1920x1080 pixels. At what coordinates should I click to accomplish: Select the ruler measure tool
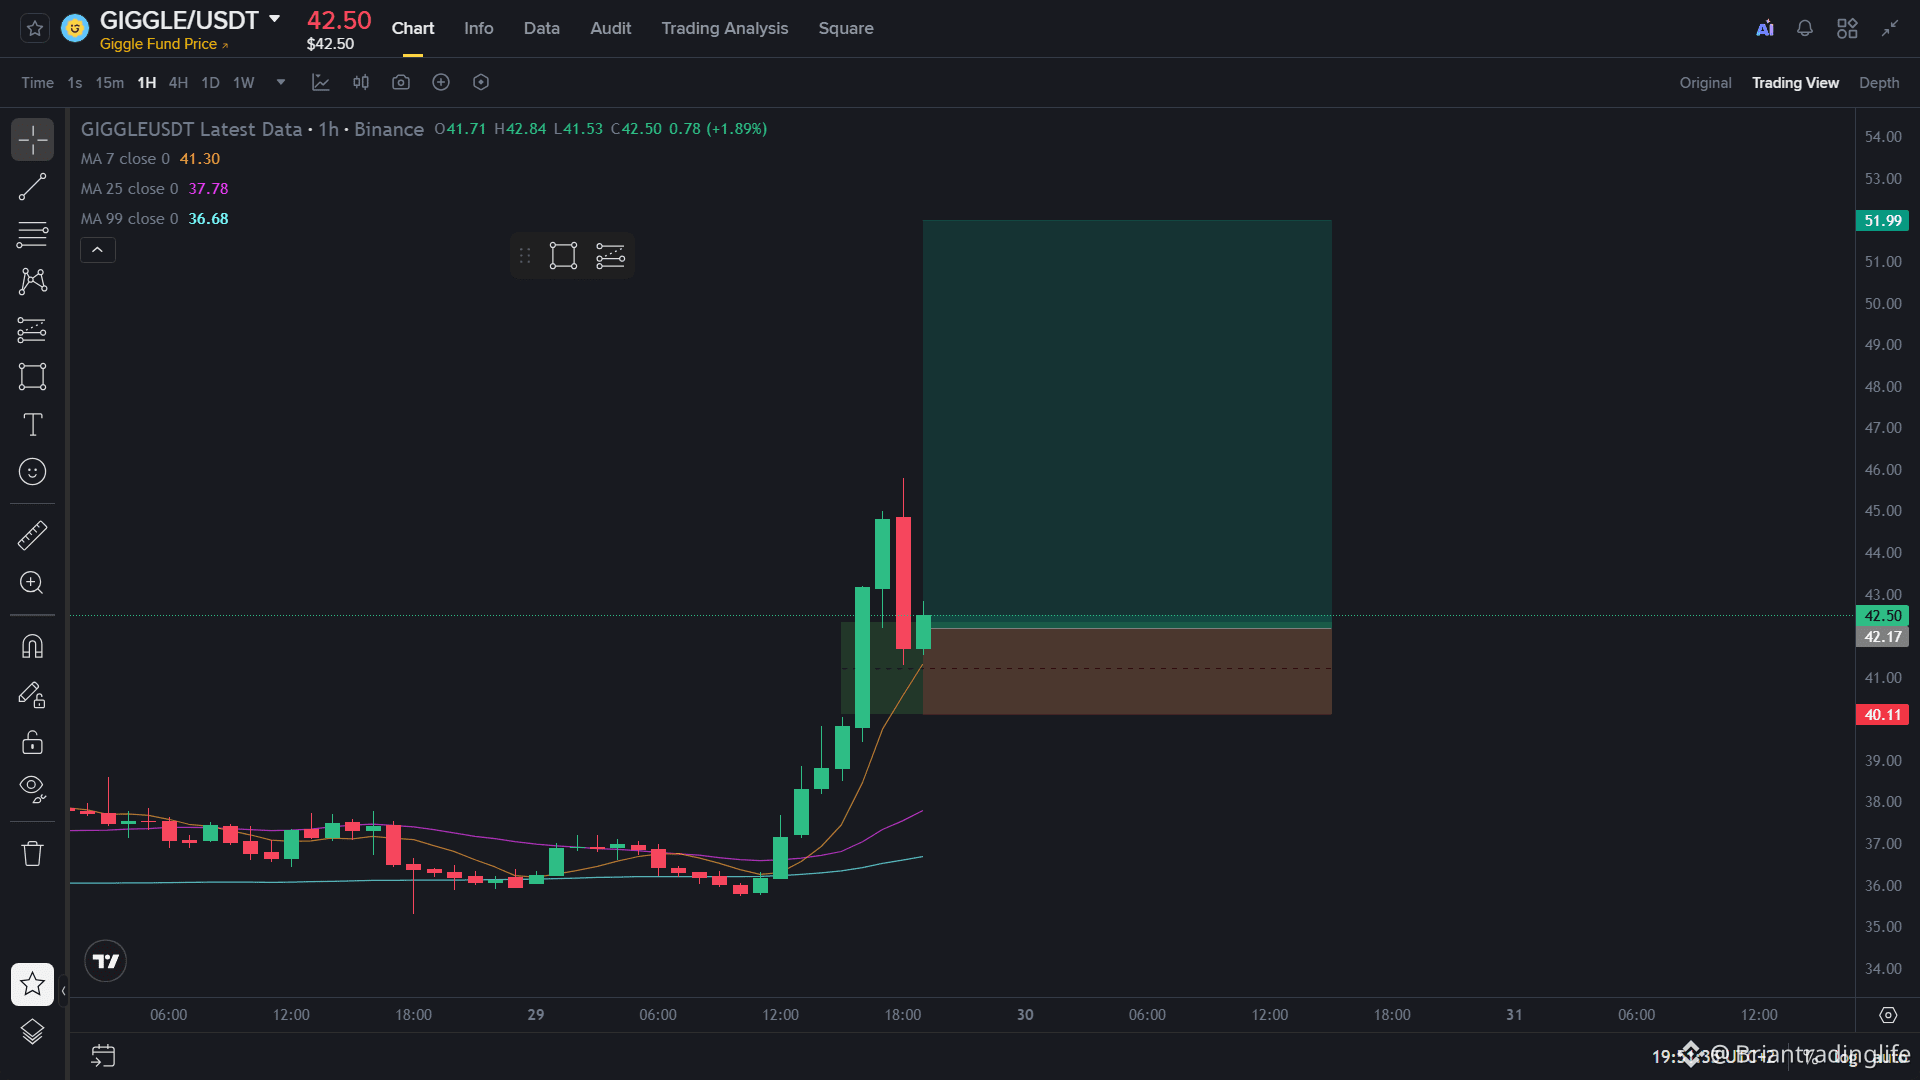tap(32, 536)
